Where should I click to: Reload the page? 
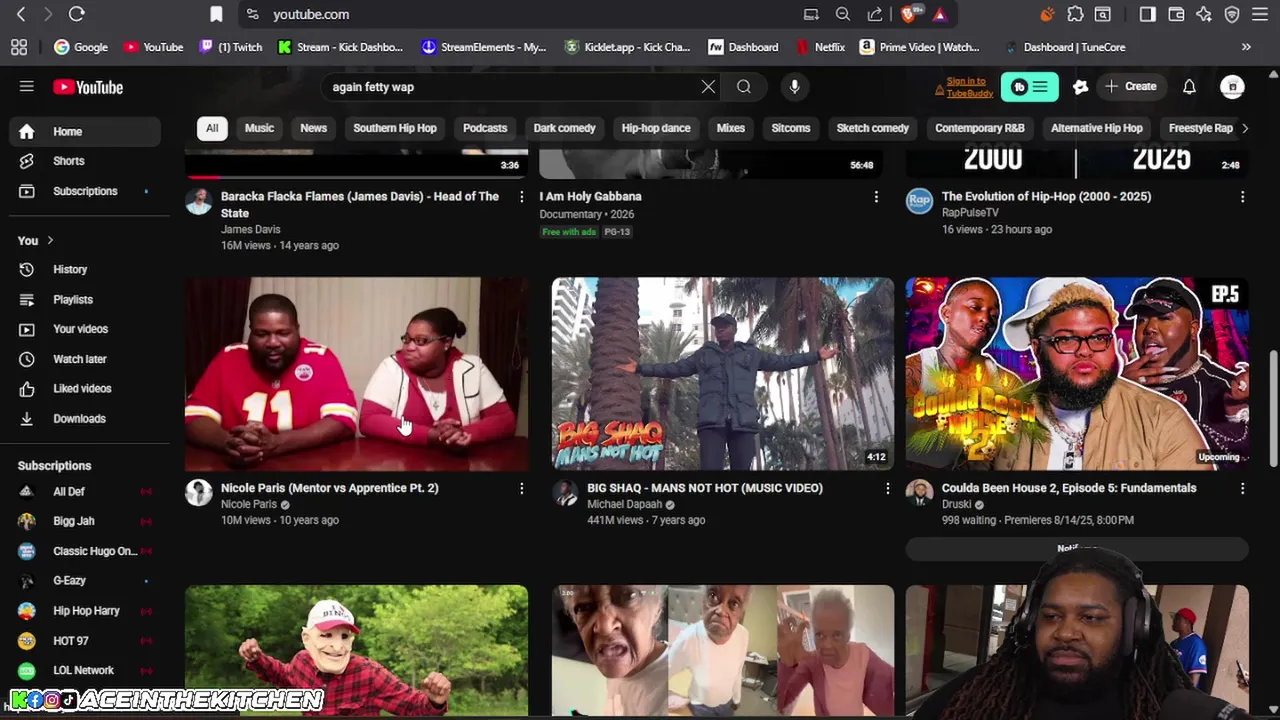click(x=76, y=14)
